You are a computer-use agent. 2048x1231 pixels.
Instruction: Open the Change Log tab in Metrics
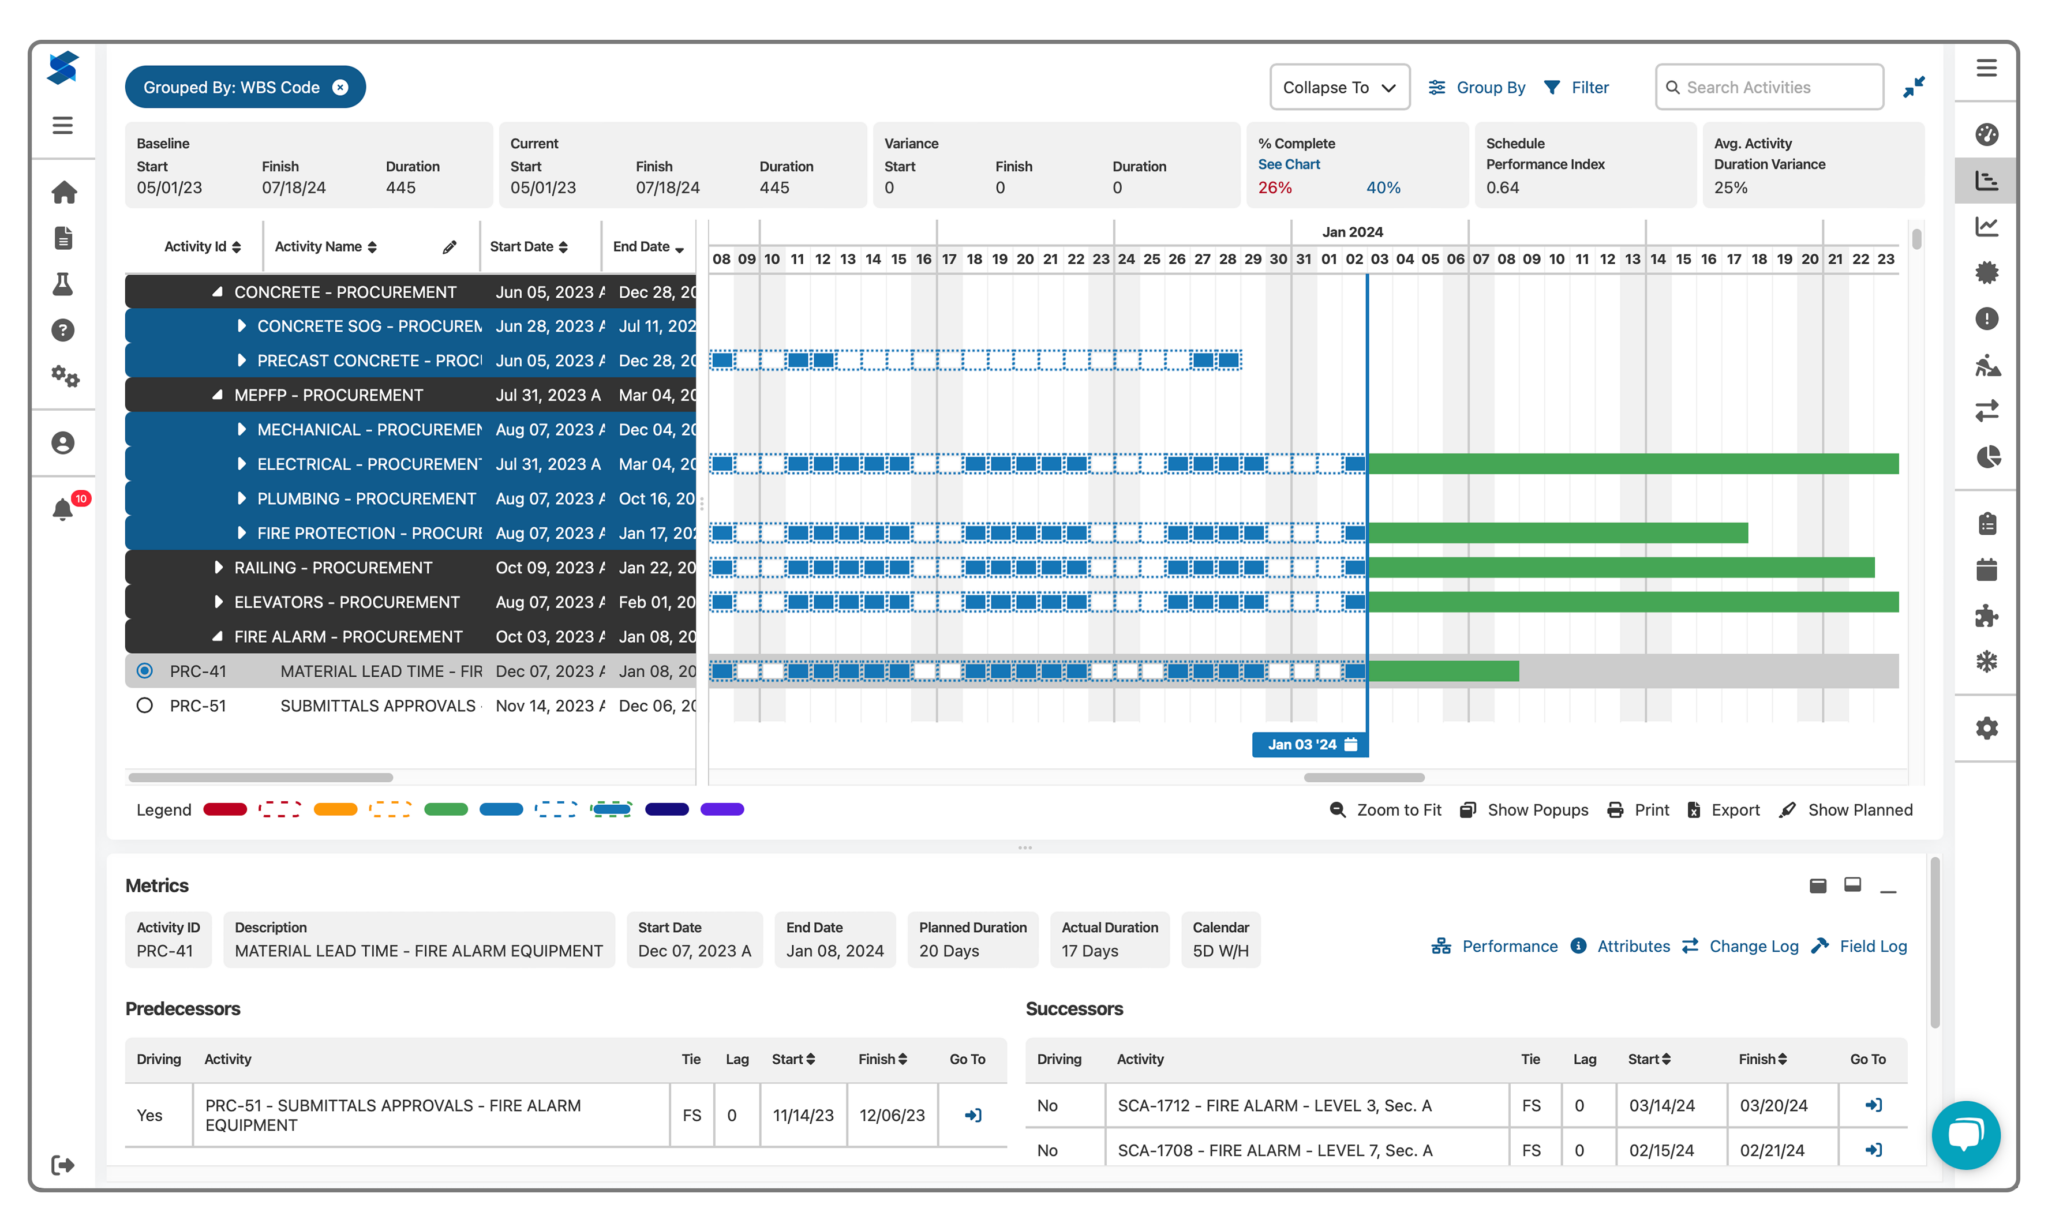(1754, 946)
